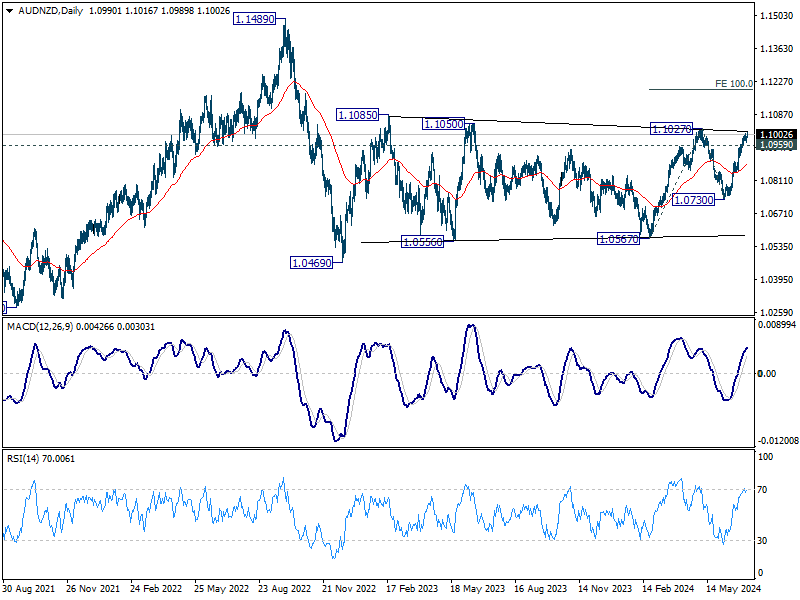Select the 30 Aug 2021 date on time axis

28,589
